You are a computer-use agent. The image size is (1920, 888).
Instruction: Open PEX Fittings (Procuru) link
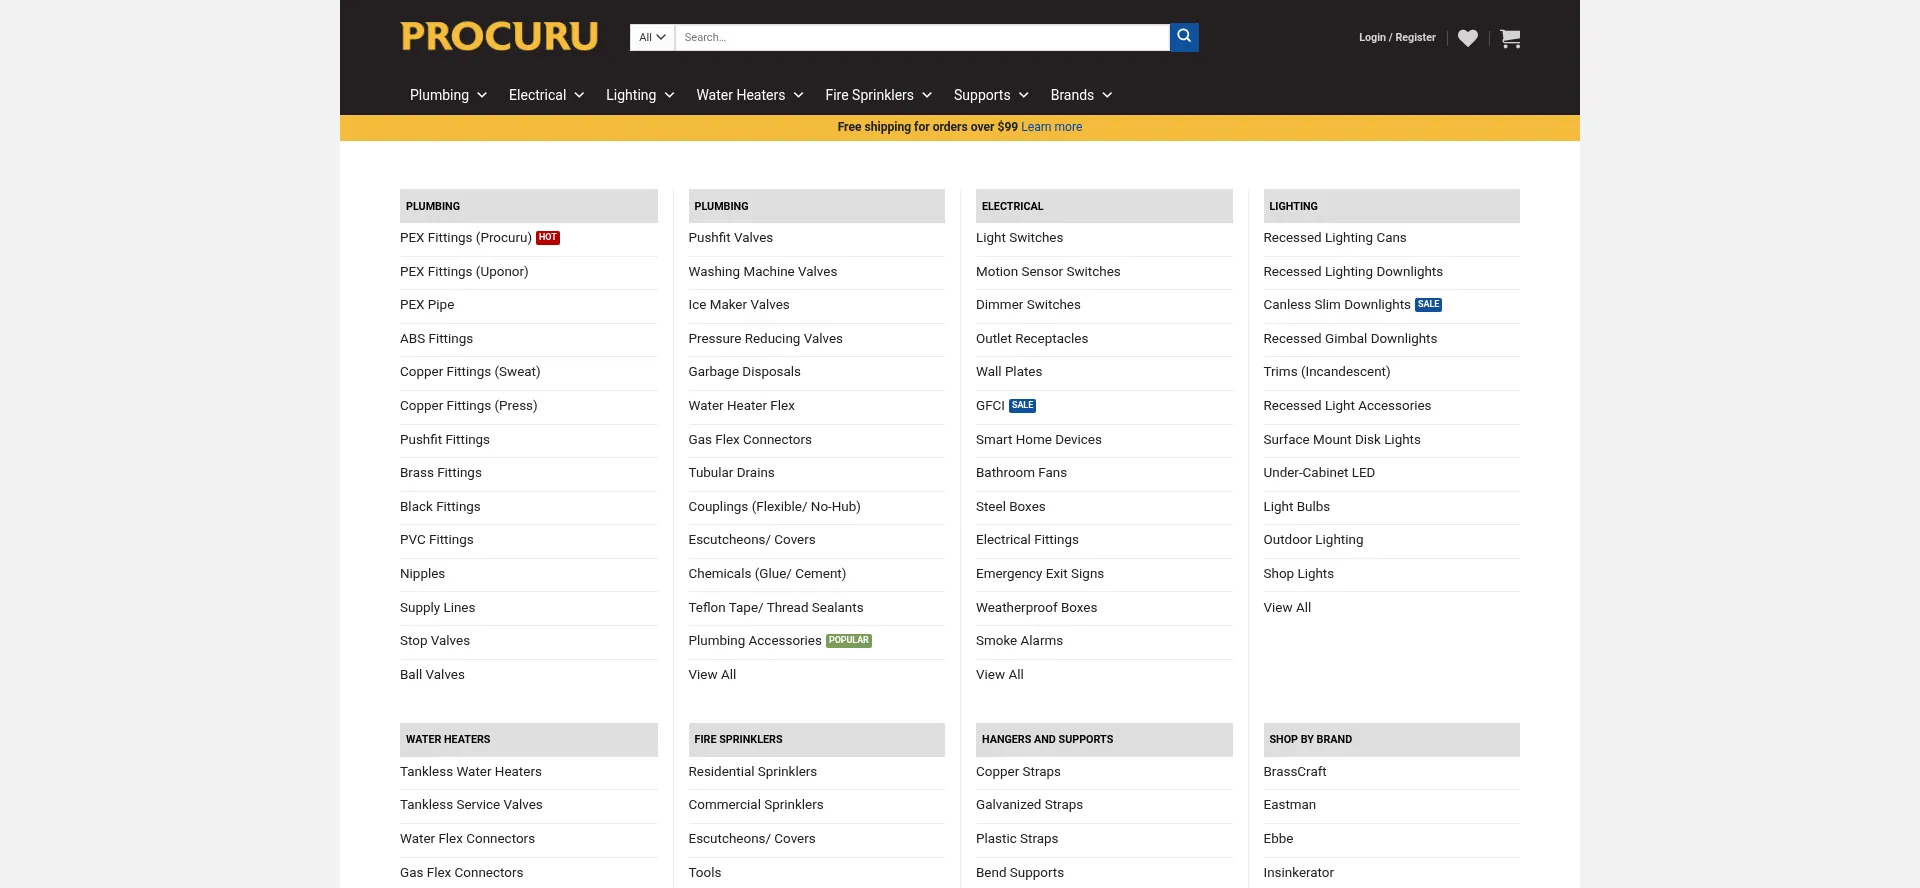[466, 238]
